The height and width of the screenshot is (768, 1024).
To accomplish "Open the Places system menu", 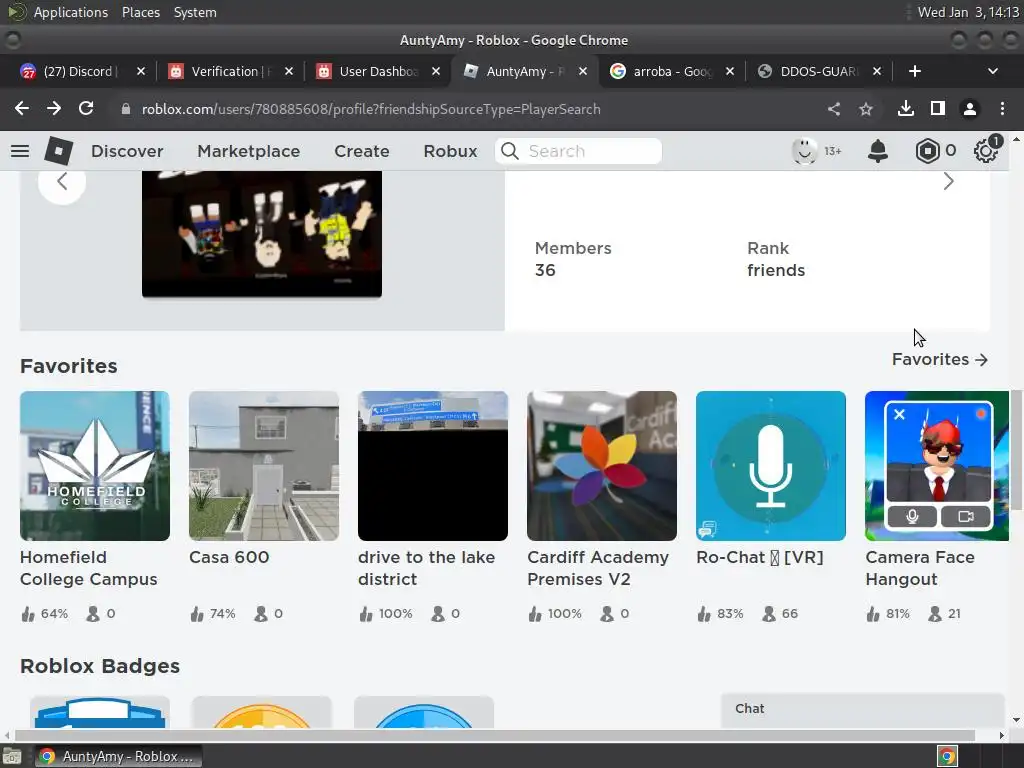I will 141,12.
